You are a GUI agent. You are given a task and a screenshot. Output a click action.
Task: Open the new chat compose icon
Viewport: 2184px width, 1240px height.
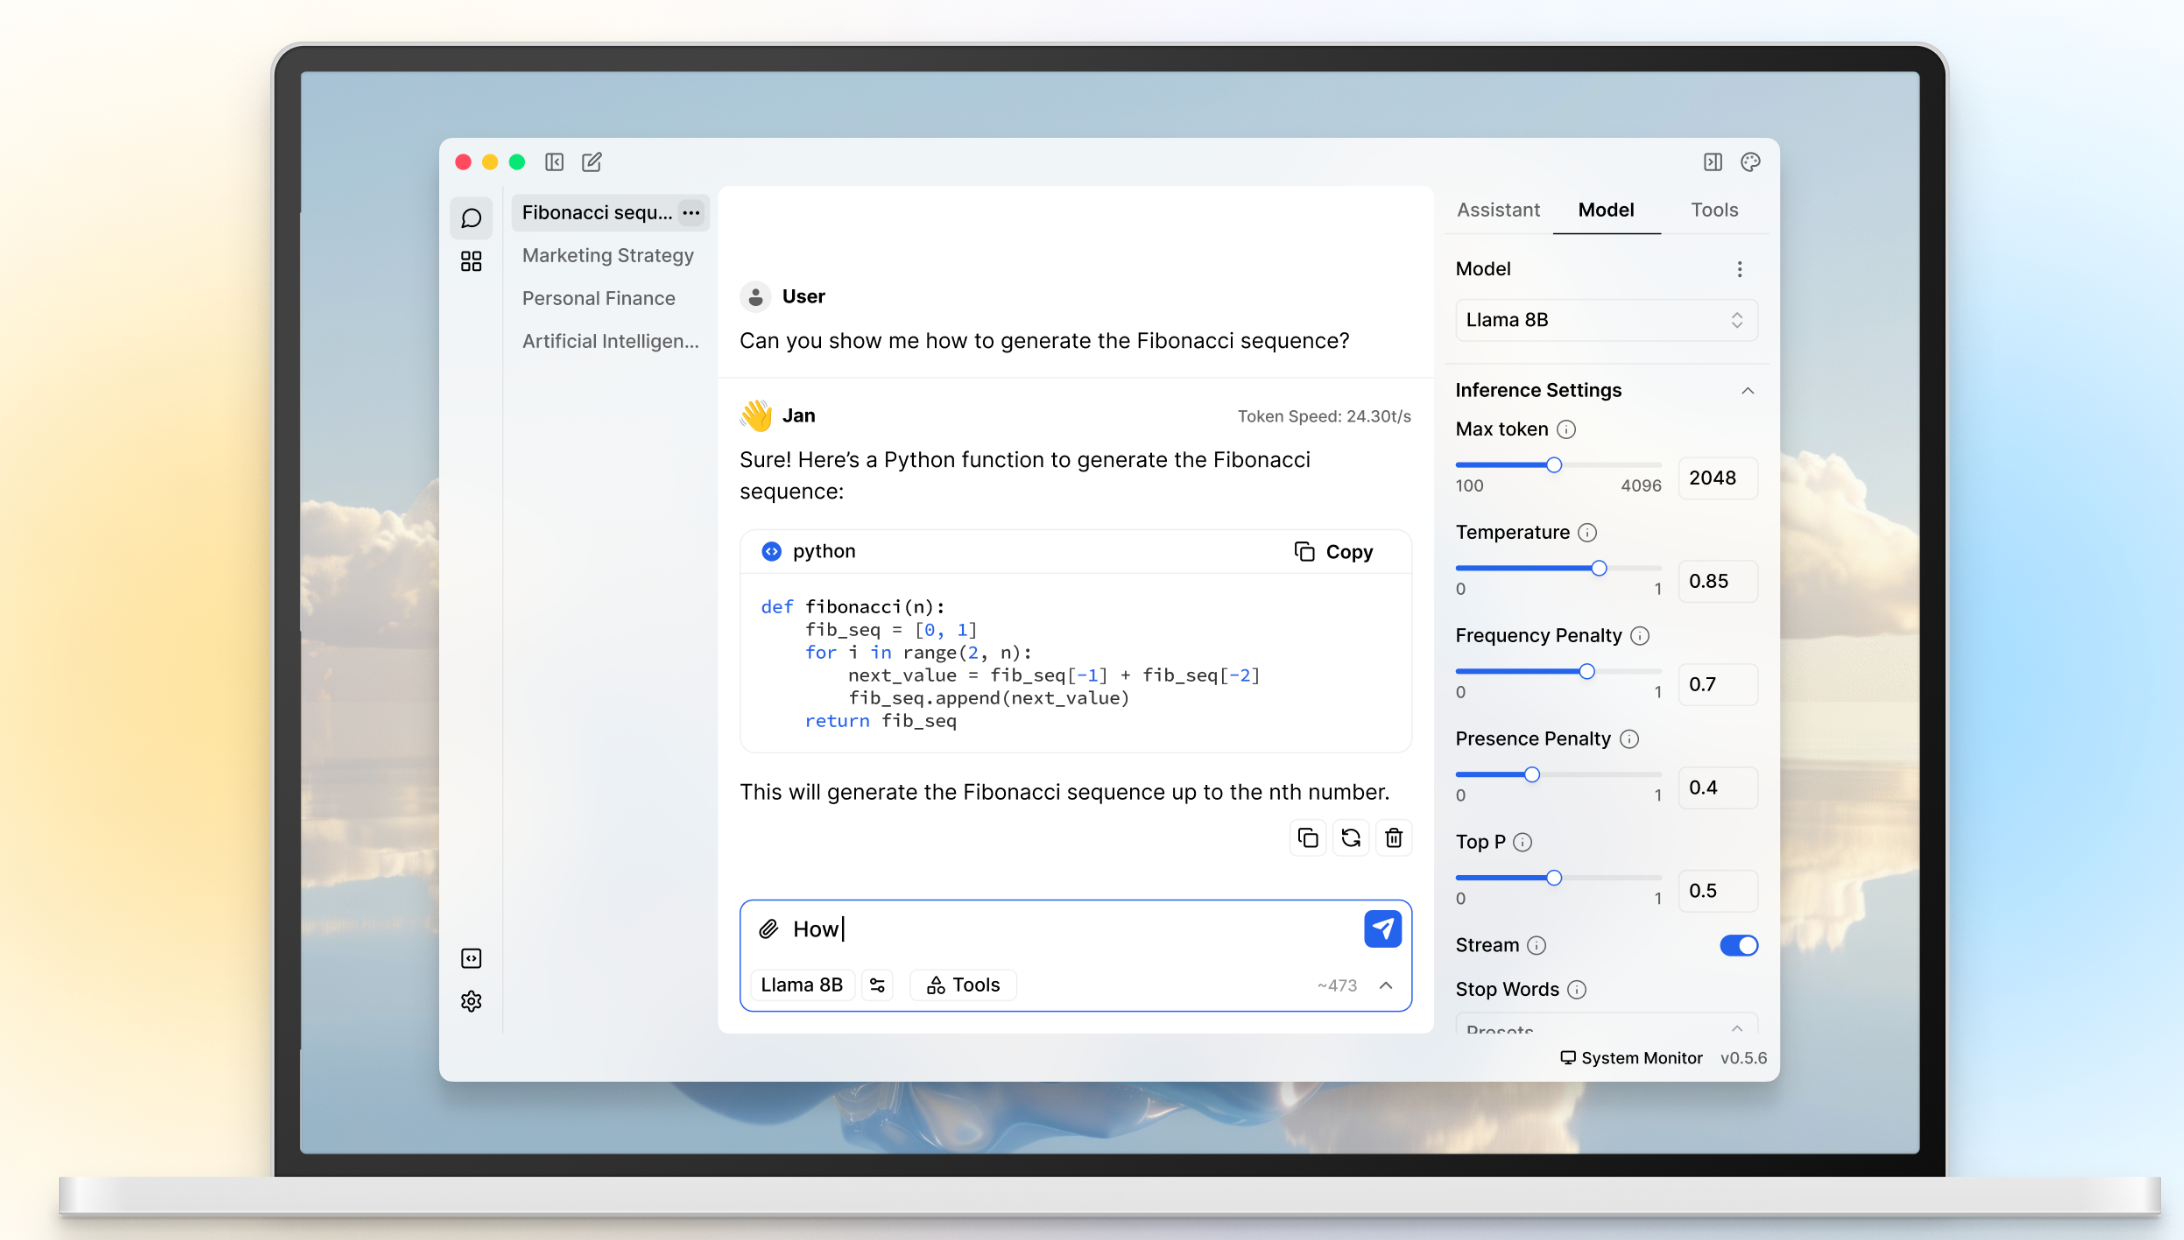tap(592, 162)
